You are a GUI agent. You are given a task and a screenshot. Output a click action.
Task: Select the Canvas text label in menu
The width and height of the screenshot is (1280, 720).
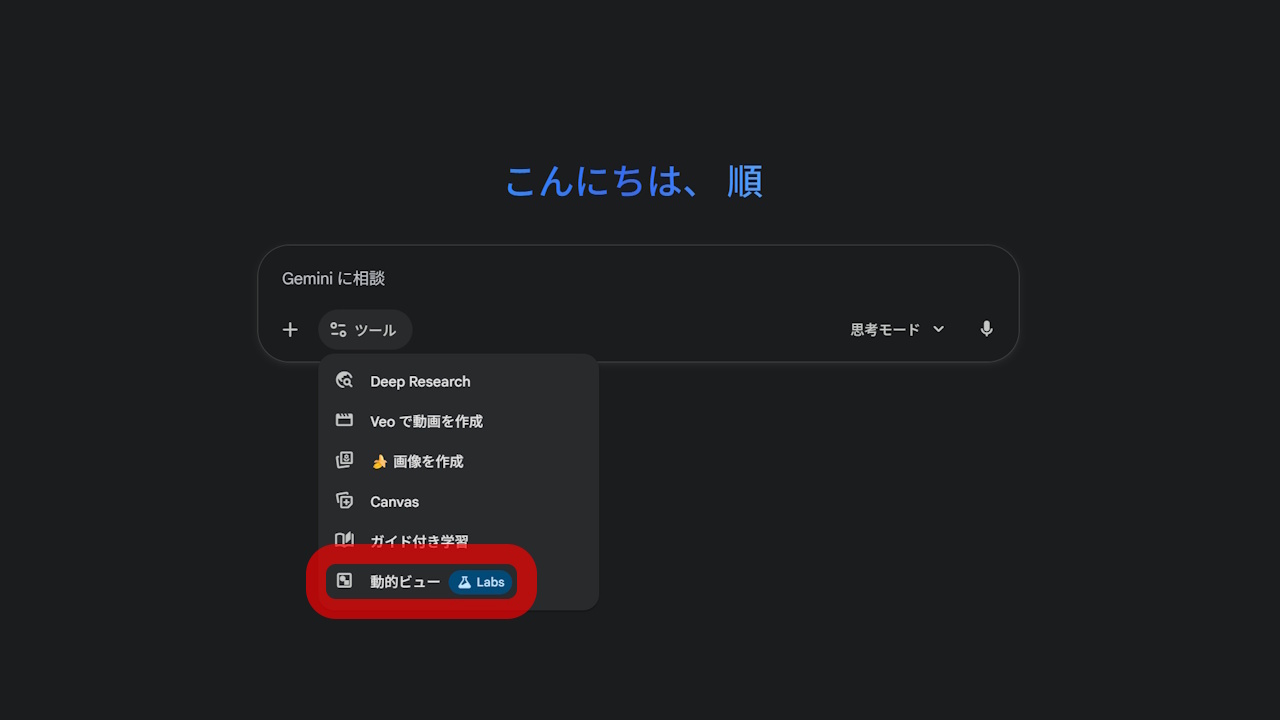tap(394, 502)
